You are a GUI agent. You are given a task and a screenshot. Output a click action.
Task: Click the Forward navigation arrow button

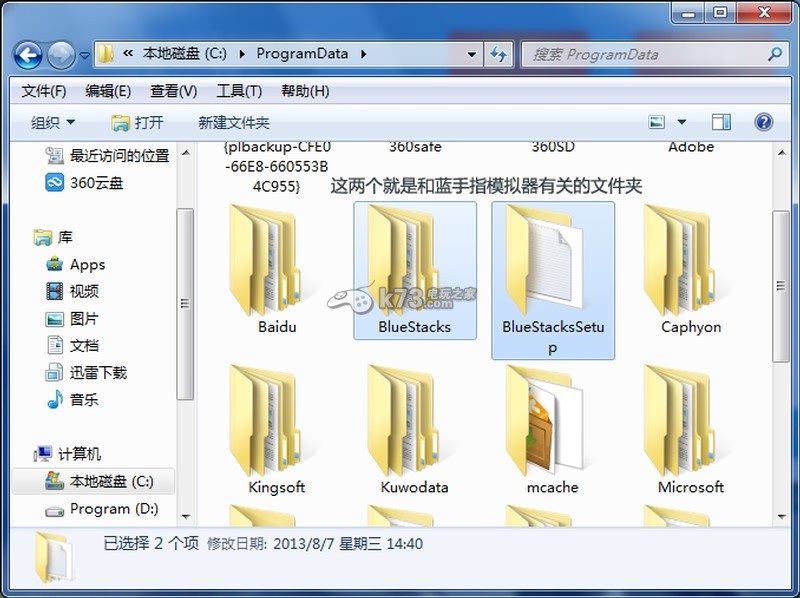pos(60,54)
